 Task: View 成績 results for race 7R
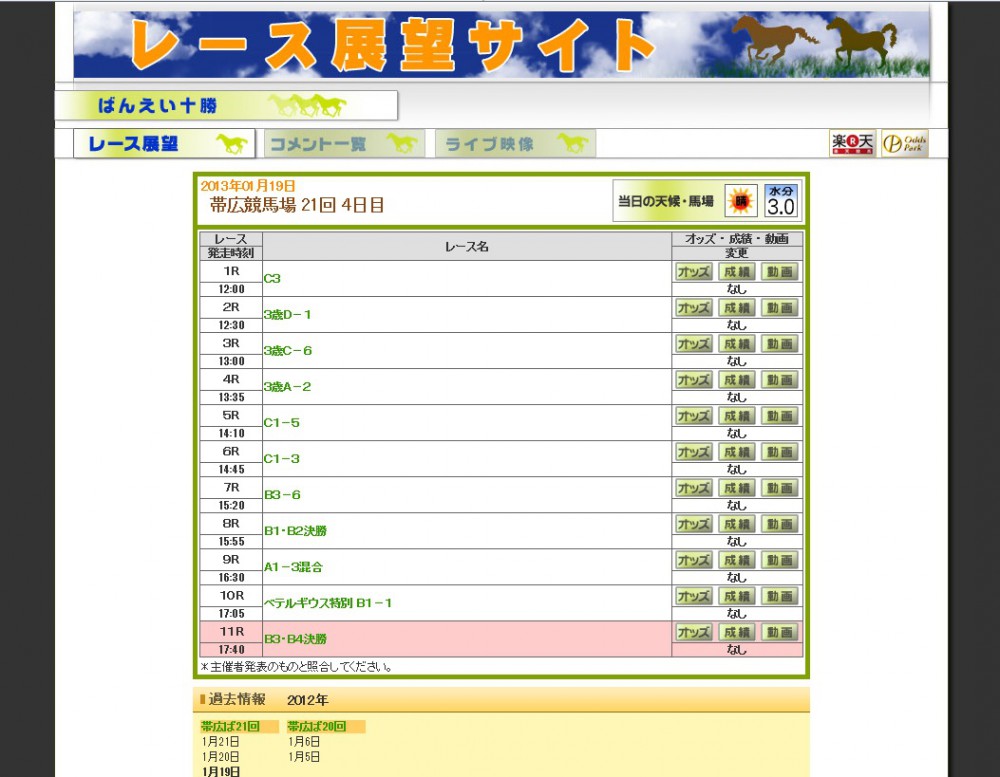point(737,488)
